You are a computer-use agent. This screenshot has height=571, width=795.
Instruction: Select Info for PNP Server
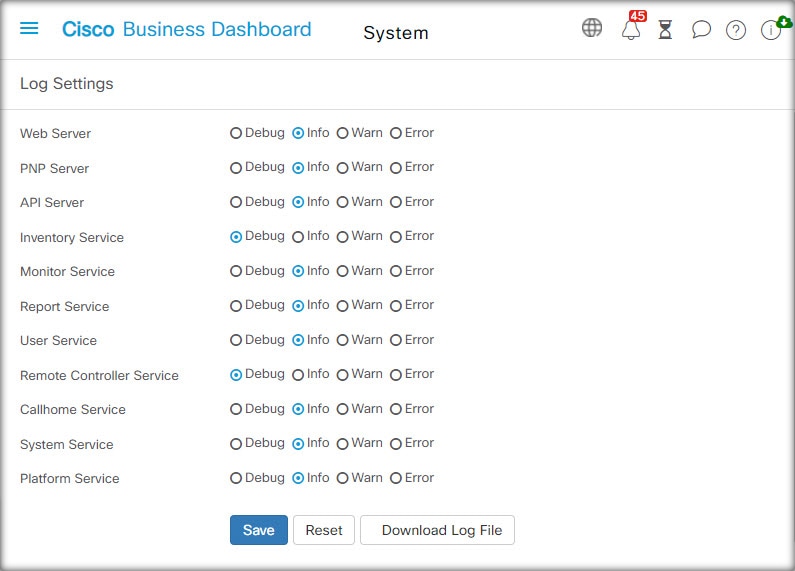tap(298, 167)
